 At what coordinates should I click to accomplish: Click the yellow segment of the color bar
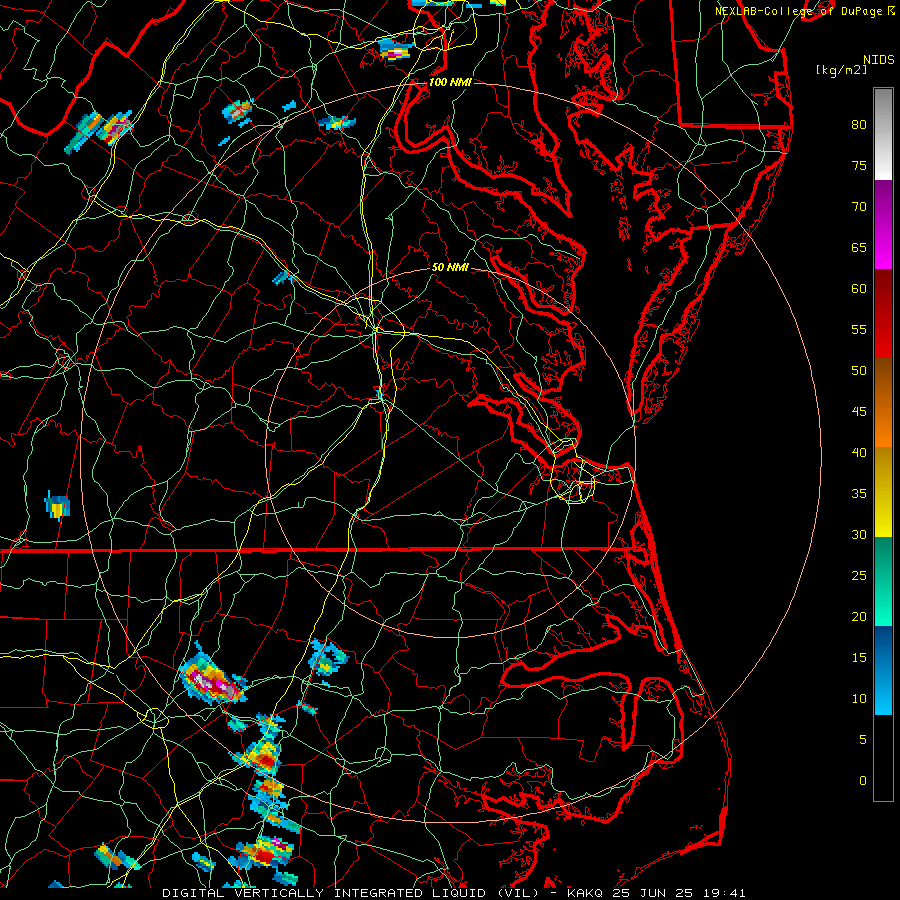[x=883, y=492]
